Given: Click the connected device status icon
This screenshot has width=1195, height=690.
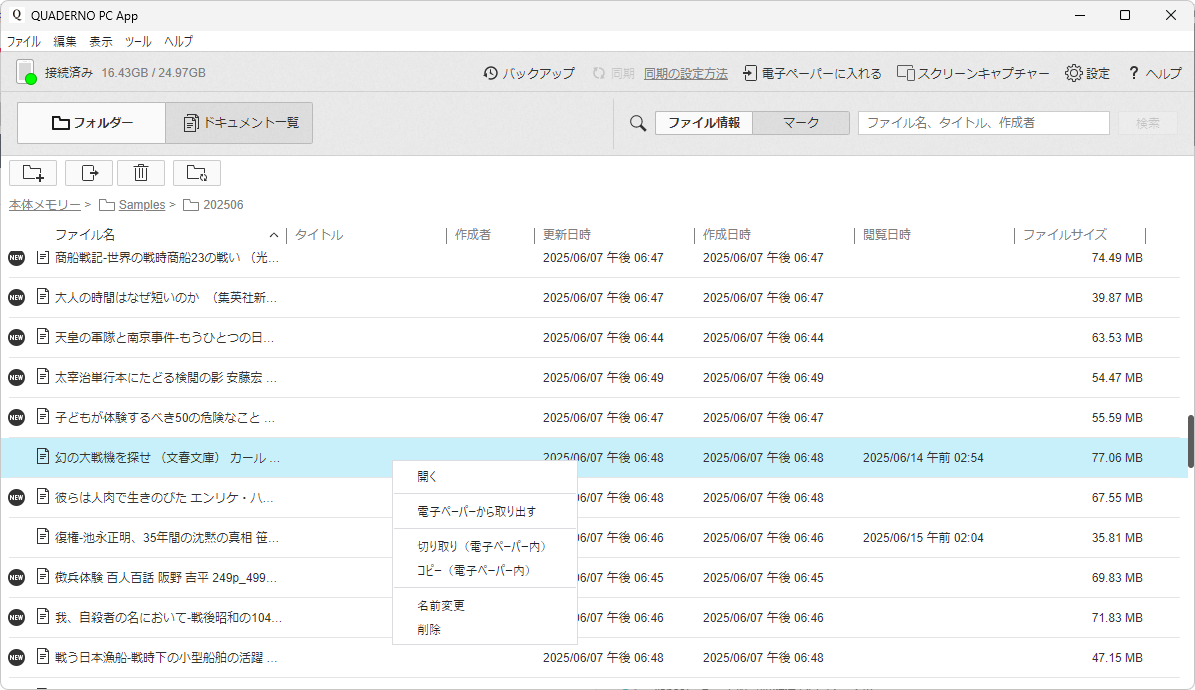Looking at the screenshot, I should click(26, 72).
